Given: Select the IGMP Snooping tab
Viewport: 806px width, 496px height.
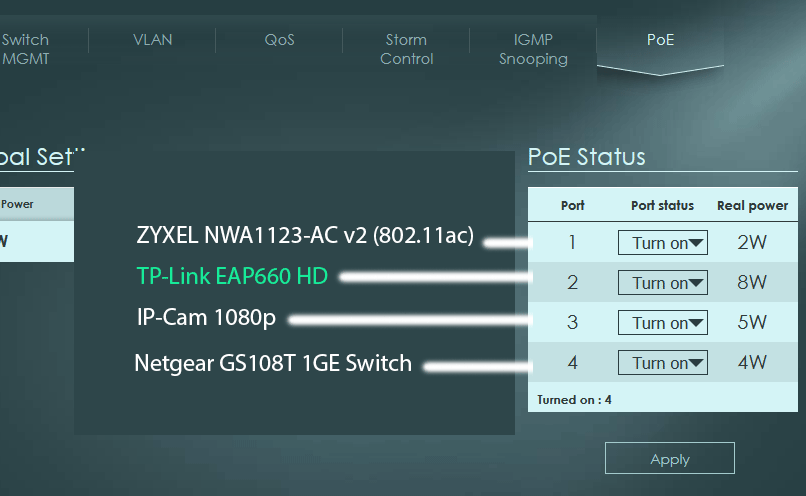Looking at the screenshot, I should tap(533, 49).
